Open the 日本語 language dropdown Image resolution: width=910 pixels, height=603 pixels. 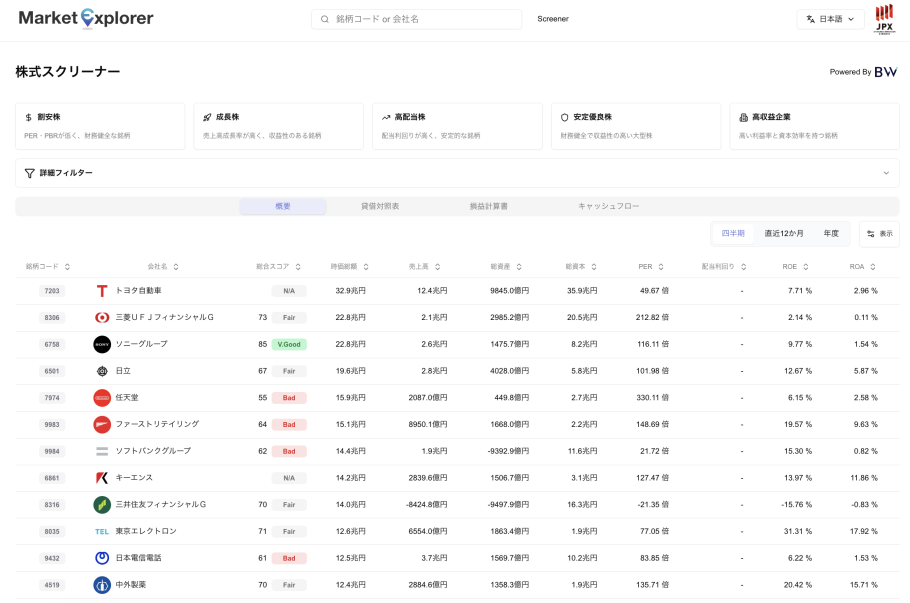830,19
